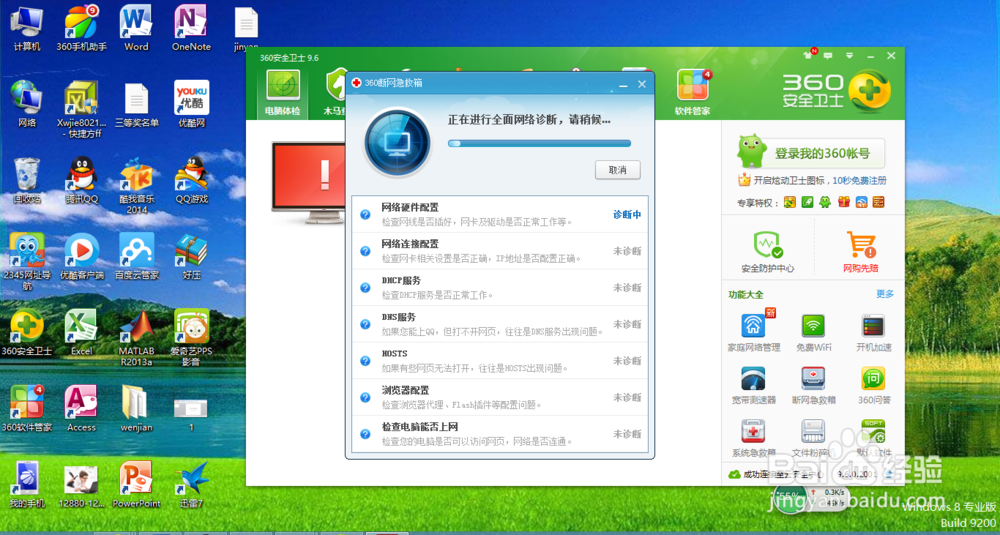This screenshot has width=1000, height=535.
Task: Select the 三等奖名单 document on desktop
Action: click(x=136, y=104)
